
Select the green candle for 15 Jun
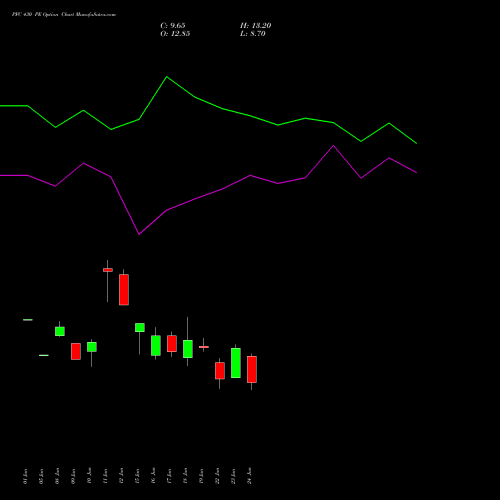point(140,327)
